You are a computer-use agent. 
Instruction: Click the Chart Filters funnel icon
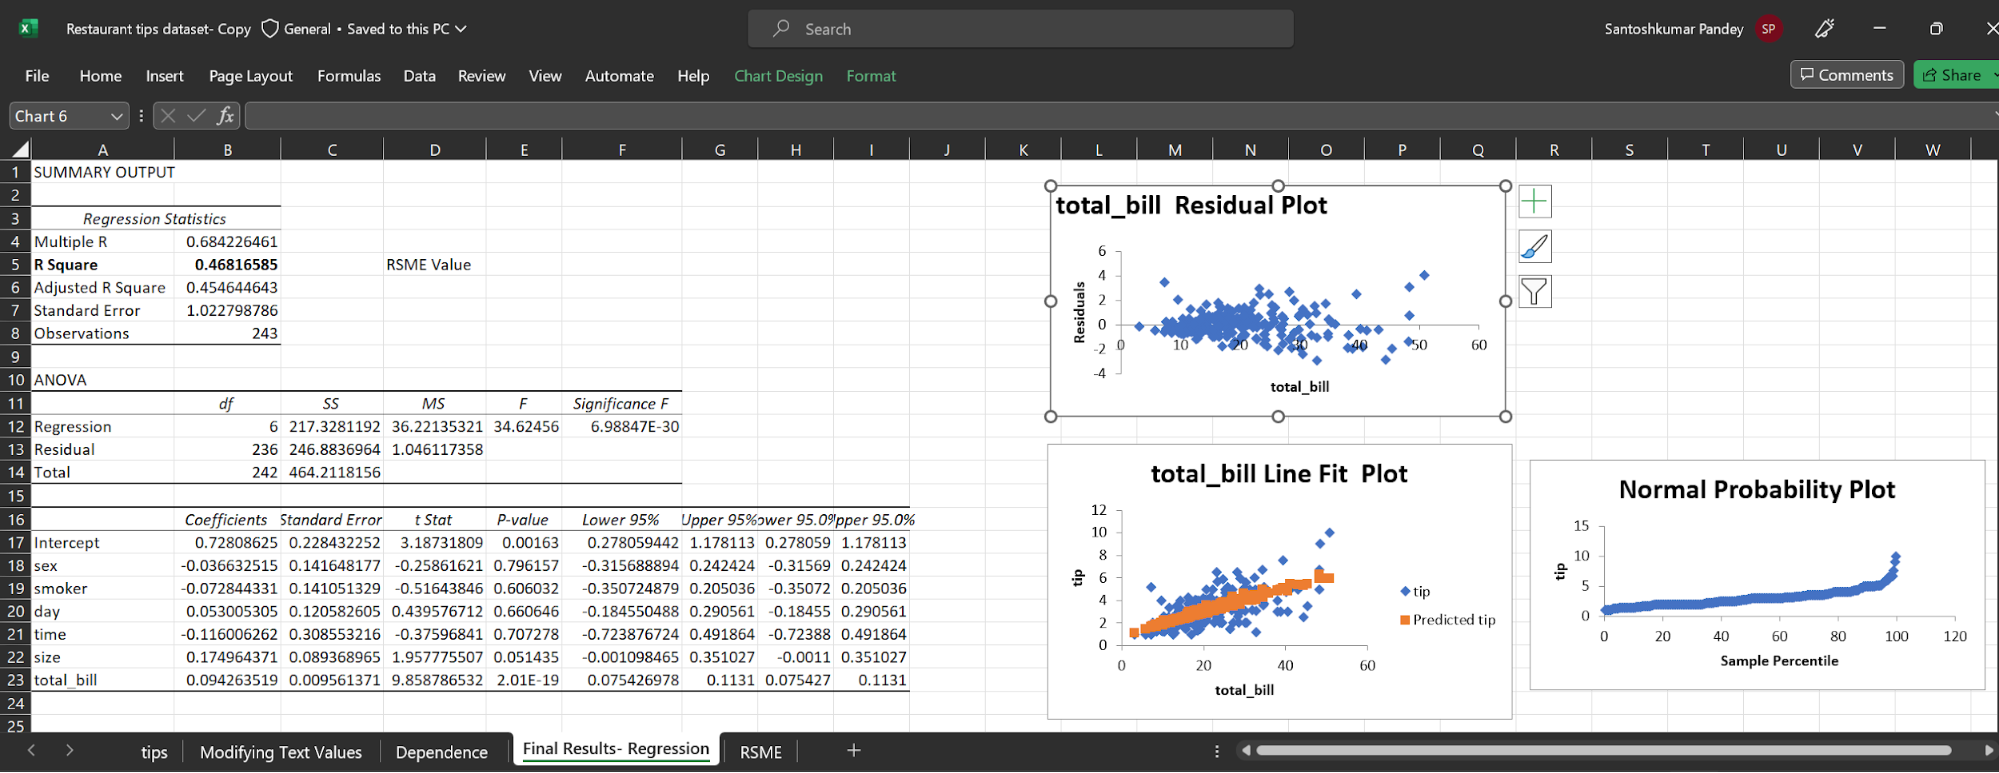click(x=1534, y=292)
